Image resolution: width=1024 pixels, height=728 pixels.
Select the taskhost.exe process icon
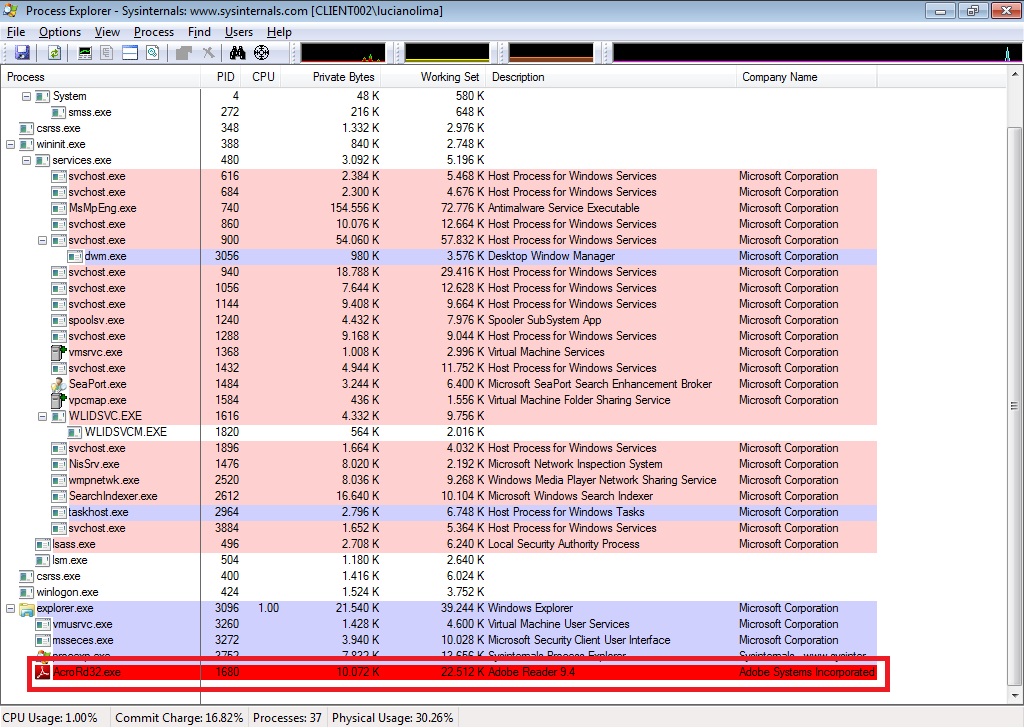click(59, 512)
